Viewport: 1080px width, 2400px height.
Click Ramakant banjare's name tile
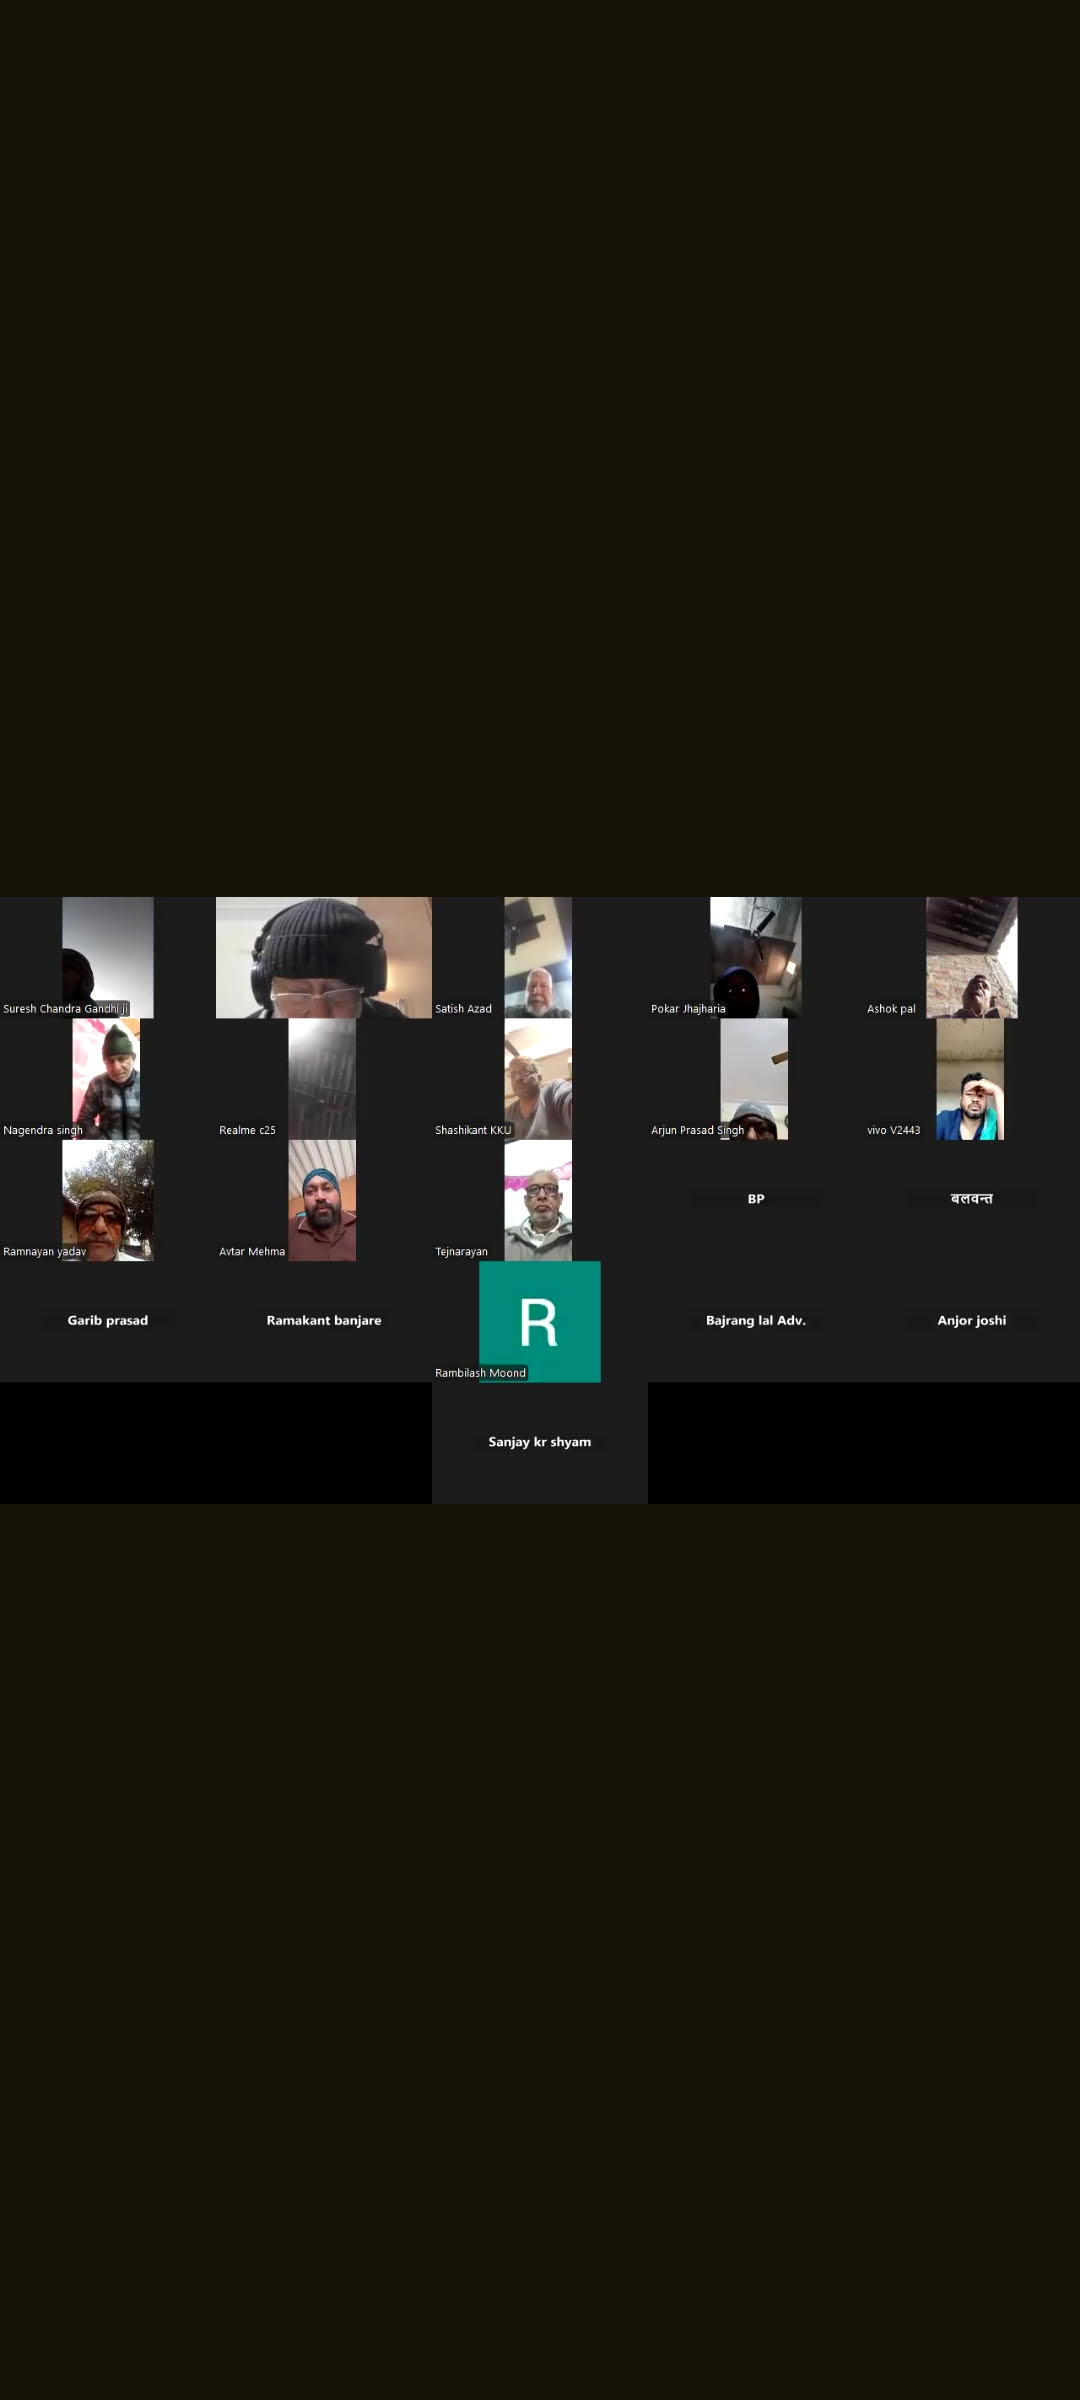pyautogui.click(x=324, y=1321)
